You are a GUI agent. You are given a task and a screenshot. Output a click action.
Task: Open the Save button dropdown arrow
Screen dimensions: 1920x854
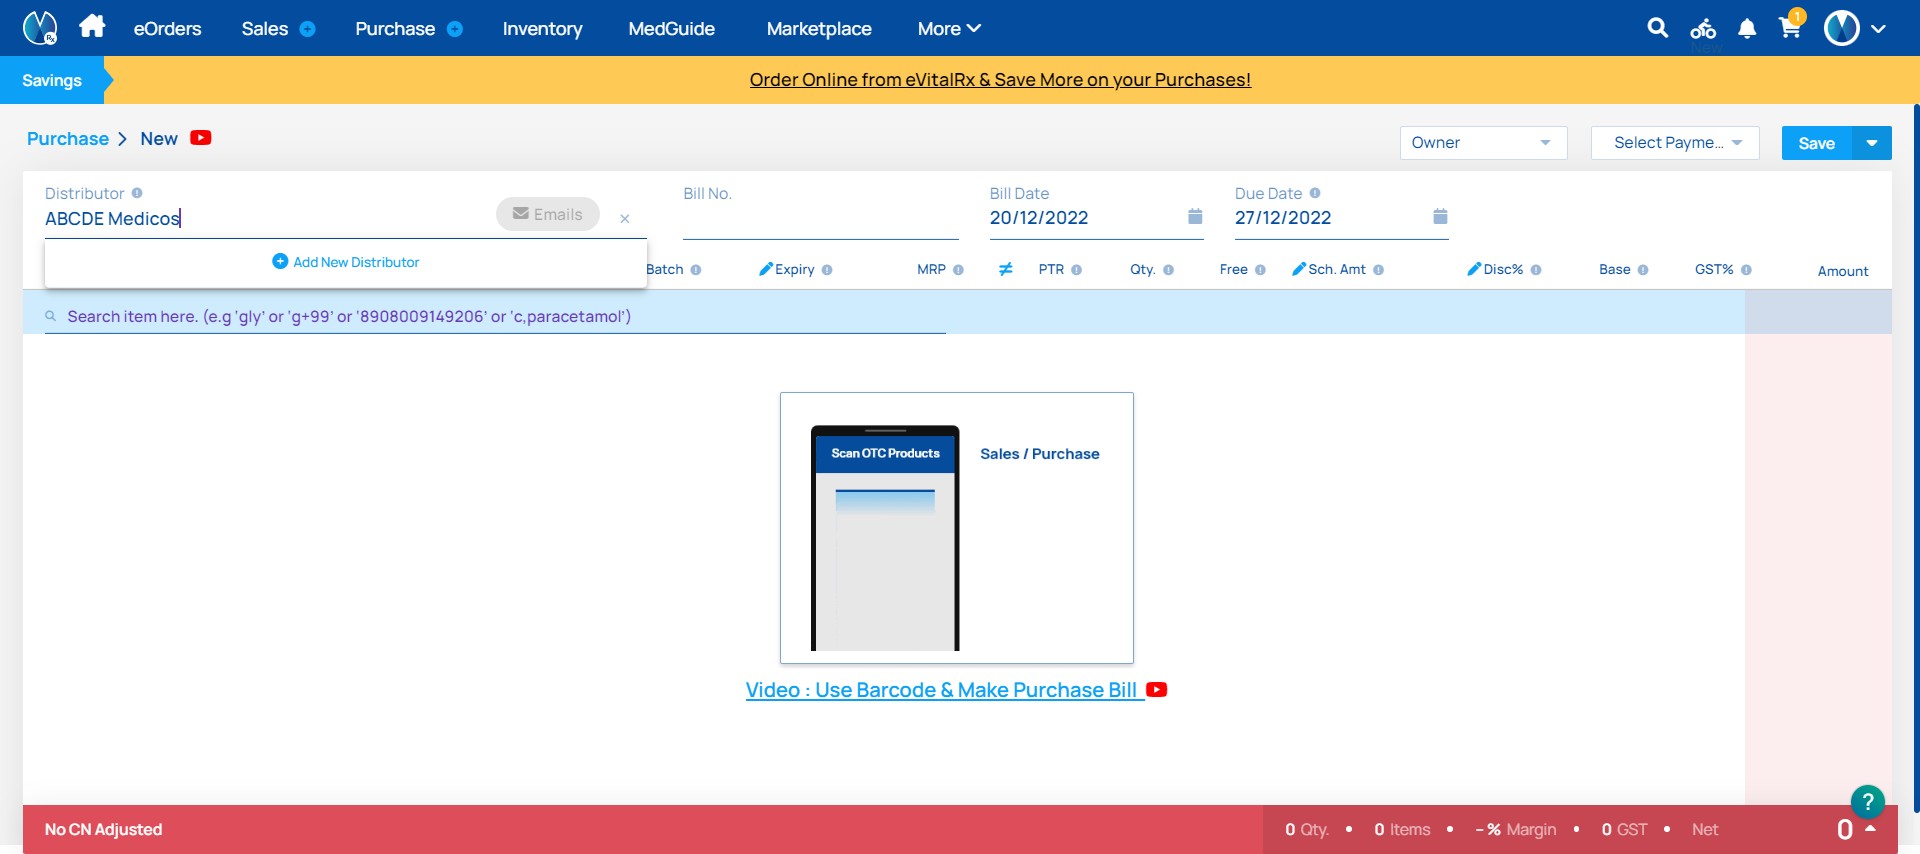click(x=1872, y=143)
